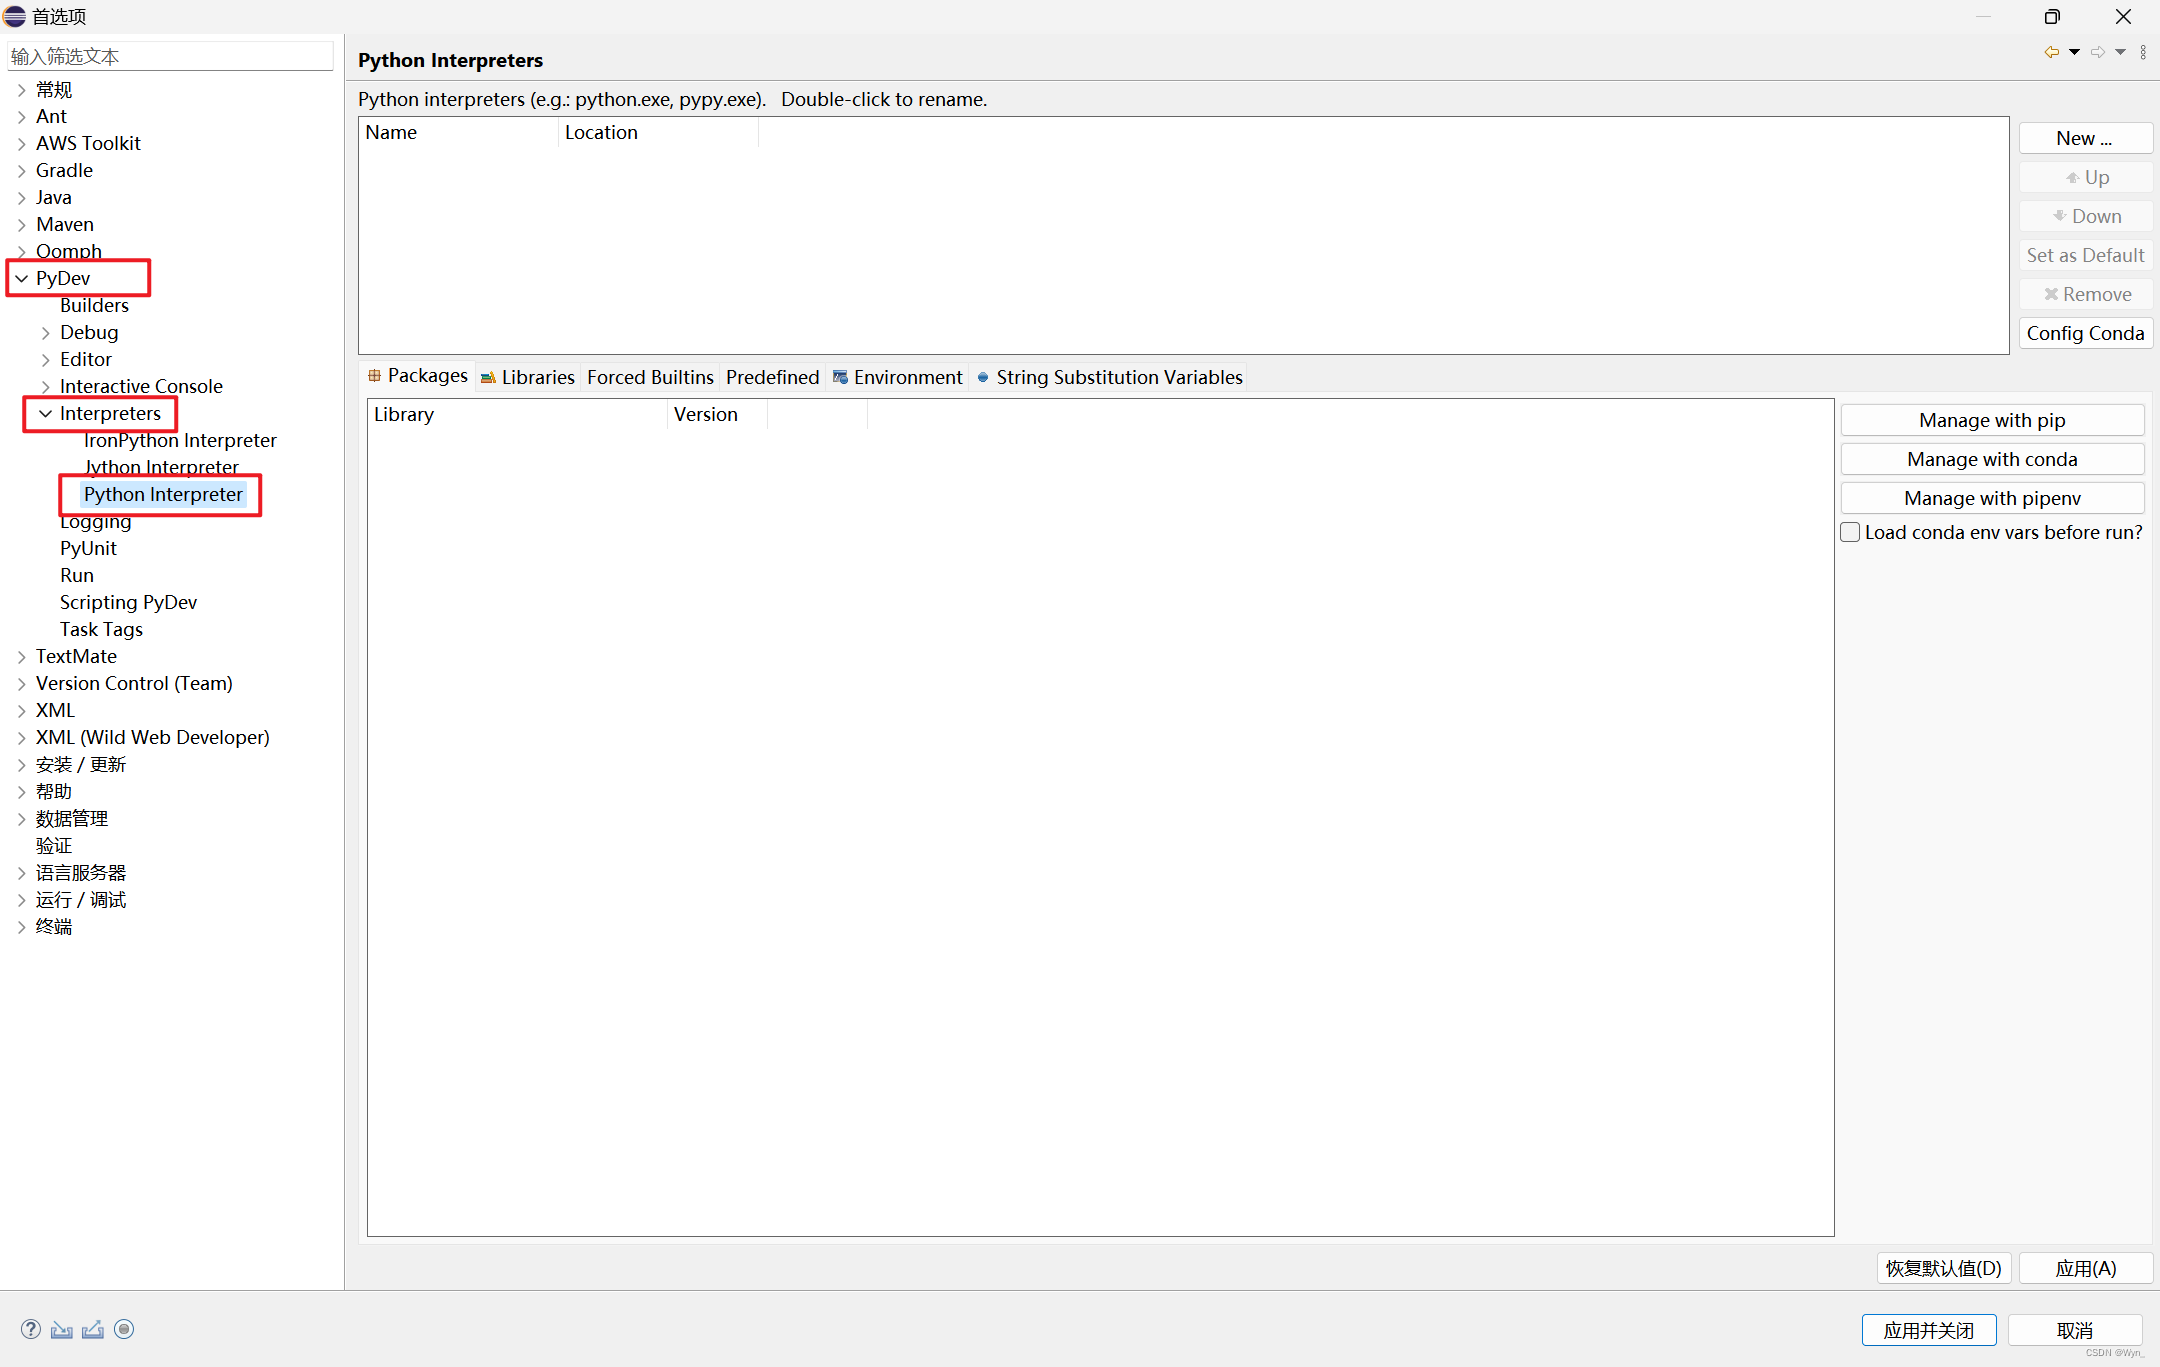Image resolution: width=2160 pixels, height=1367 pixels.
Task: Click the New interpreter button
Action: click(x=2085, y=138)
